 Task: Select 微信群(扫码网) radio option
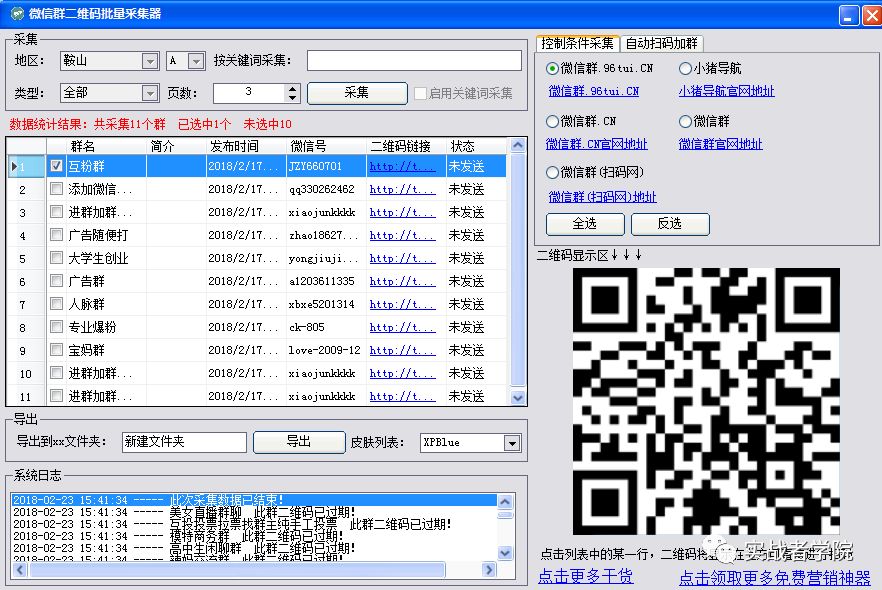click(552, 172)
